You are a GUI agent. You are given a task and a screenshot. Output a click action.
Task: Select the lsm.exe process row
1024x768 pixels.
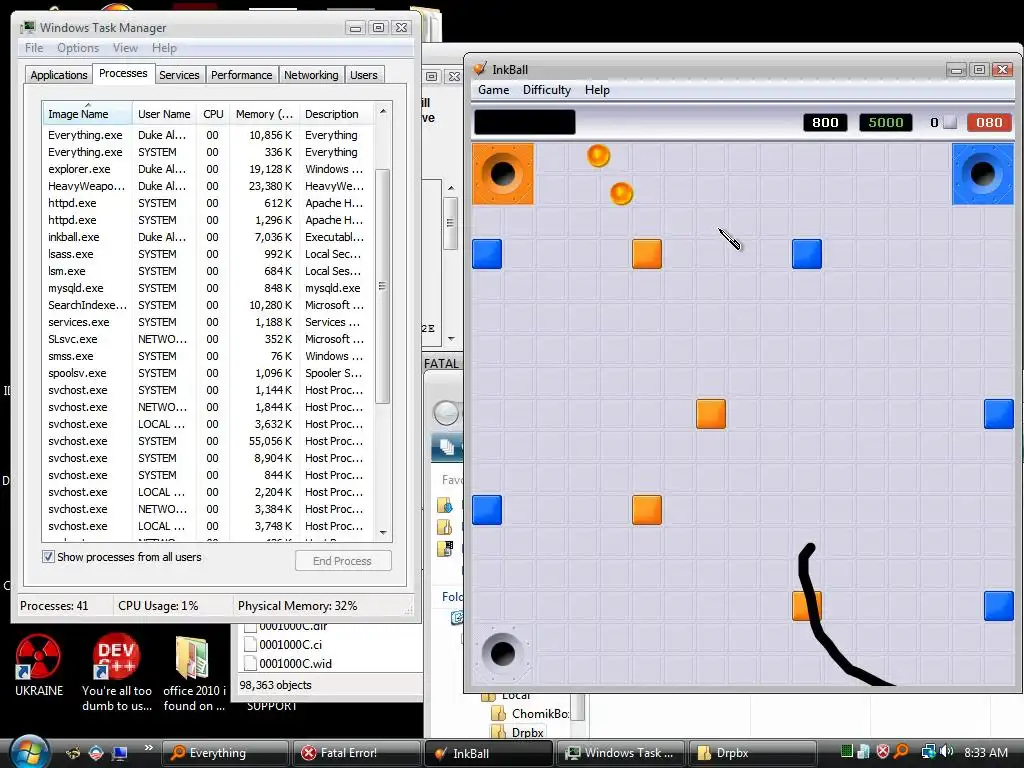208,271
